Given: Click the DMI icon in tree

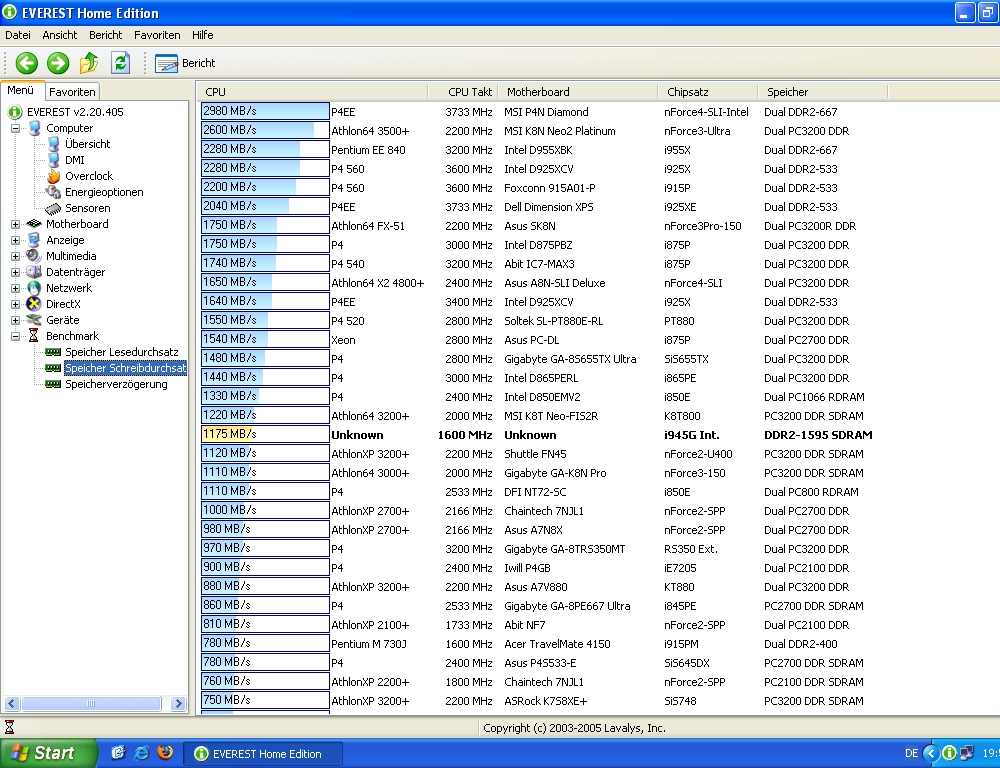Looking at the screenshot, I should [54, 160].
